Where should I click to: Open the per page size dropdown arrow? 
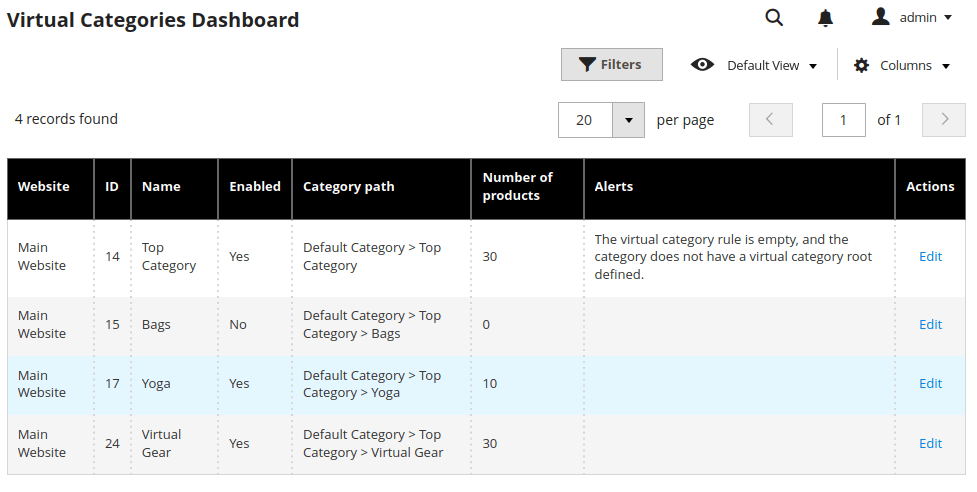(x=628, y=120)
